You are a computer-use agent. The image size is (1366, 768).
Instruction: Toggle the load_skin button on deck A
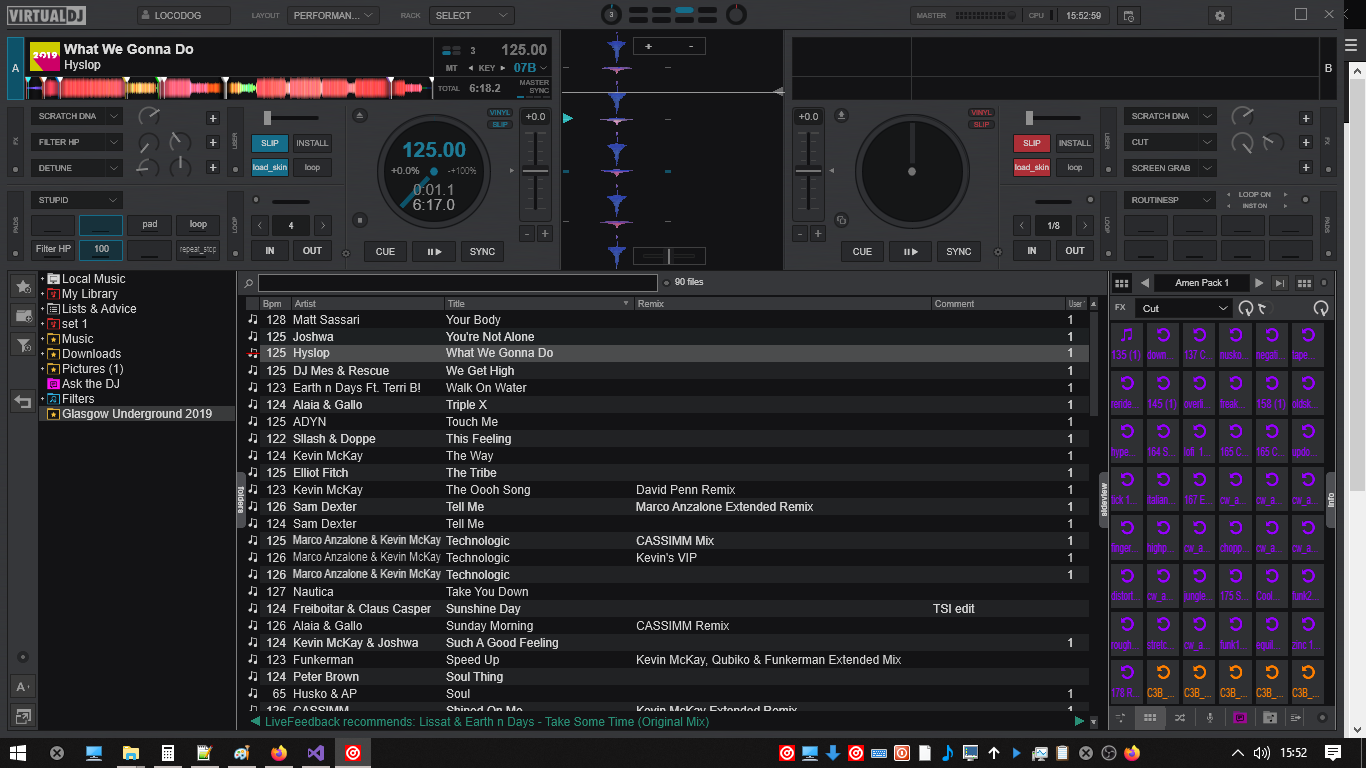[270, 167]
